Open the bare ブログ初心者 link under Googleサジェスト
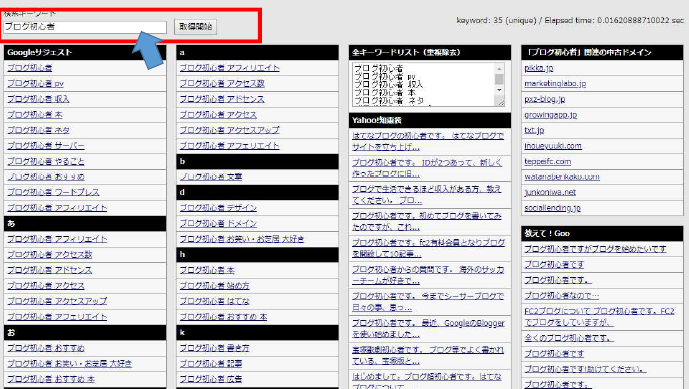This screenshot has width=689, height=389. click(x=30, y=68)
